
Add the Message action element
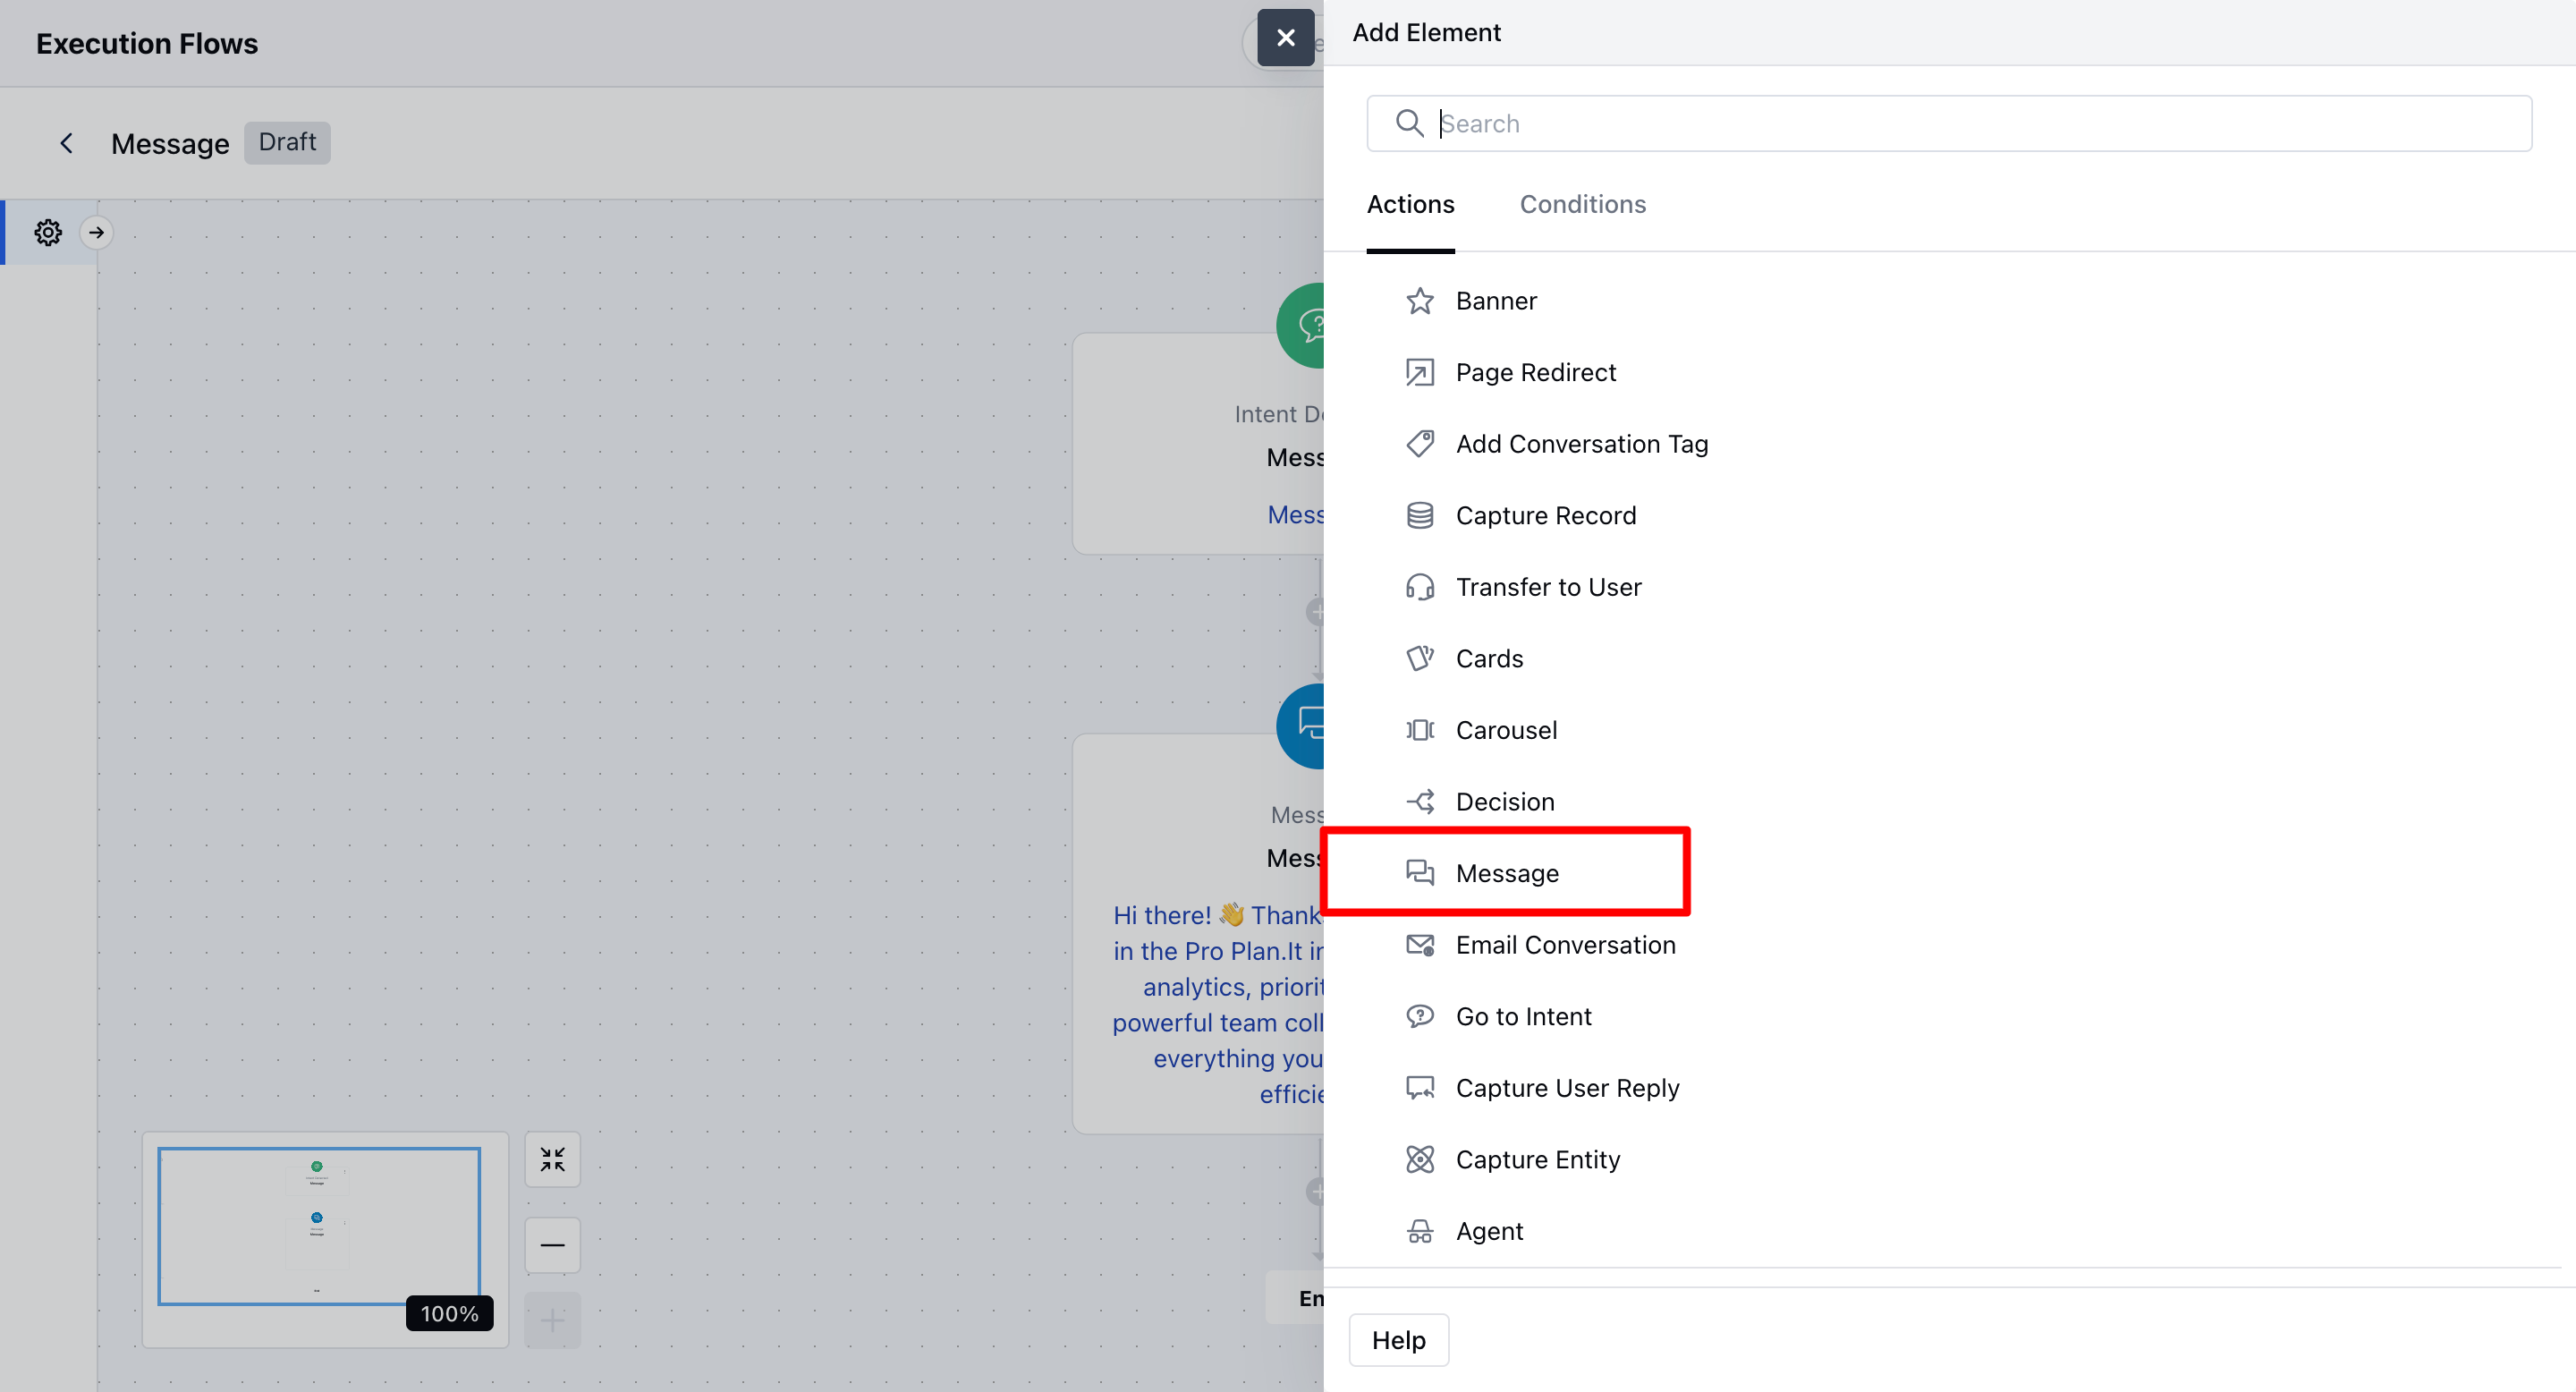[x=1506, y=873]
